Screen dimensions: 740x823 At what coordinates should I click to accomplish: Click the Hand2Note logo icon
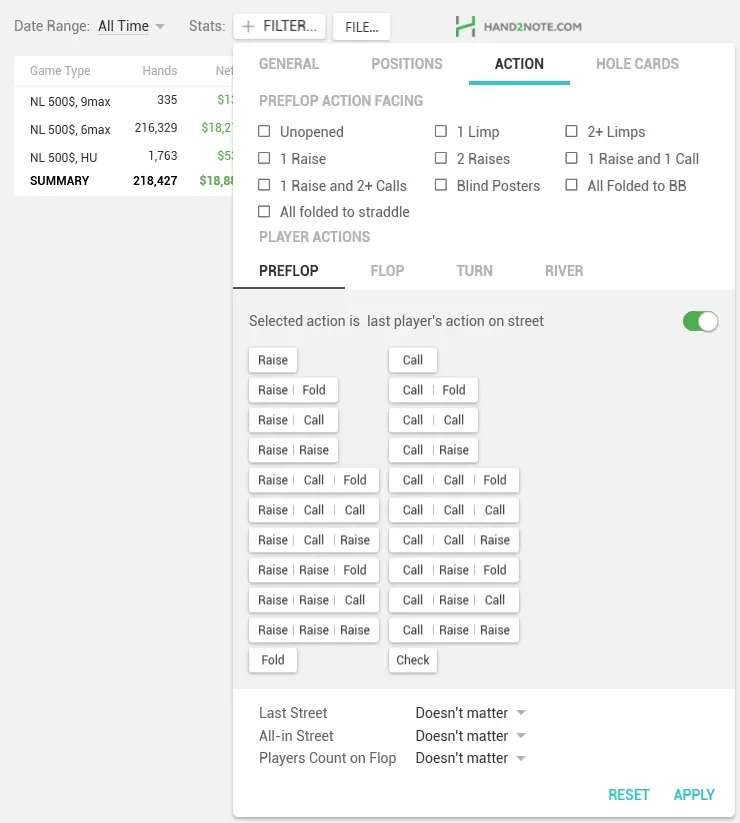pos(464,27)
